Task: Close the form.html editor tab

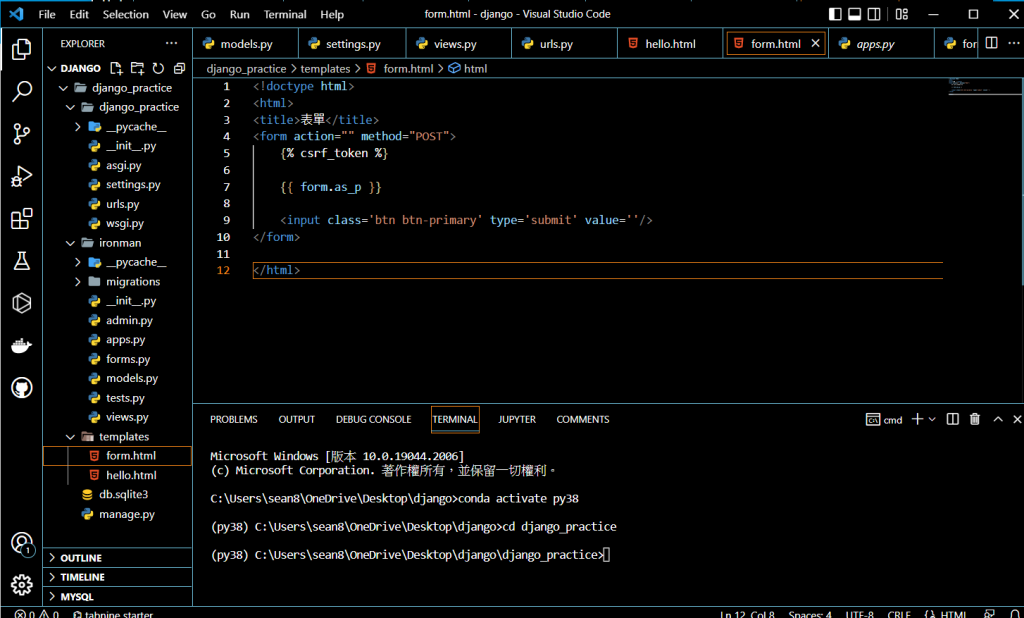Action: 815,43
